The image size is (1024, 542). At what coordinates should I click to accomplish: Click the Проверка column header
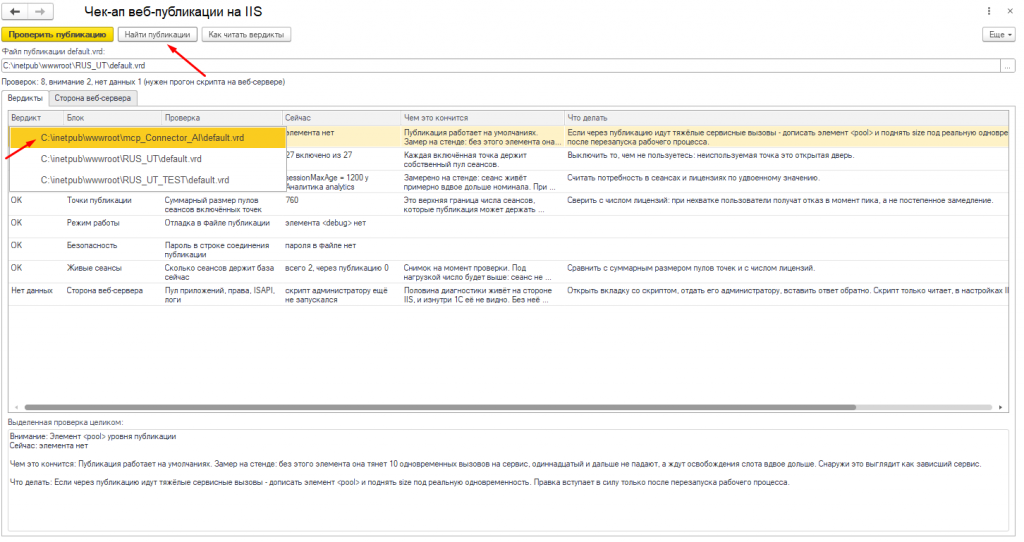222,118
